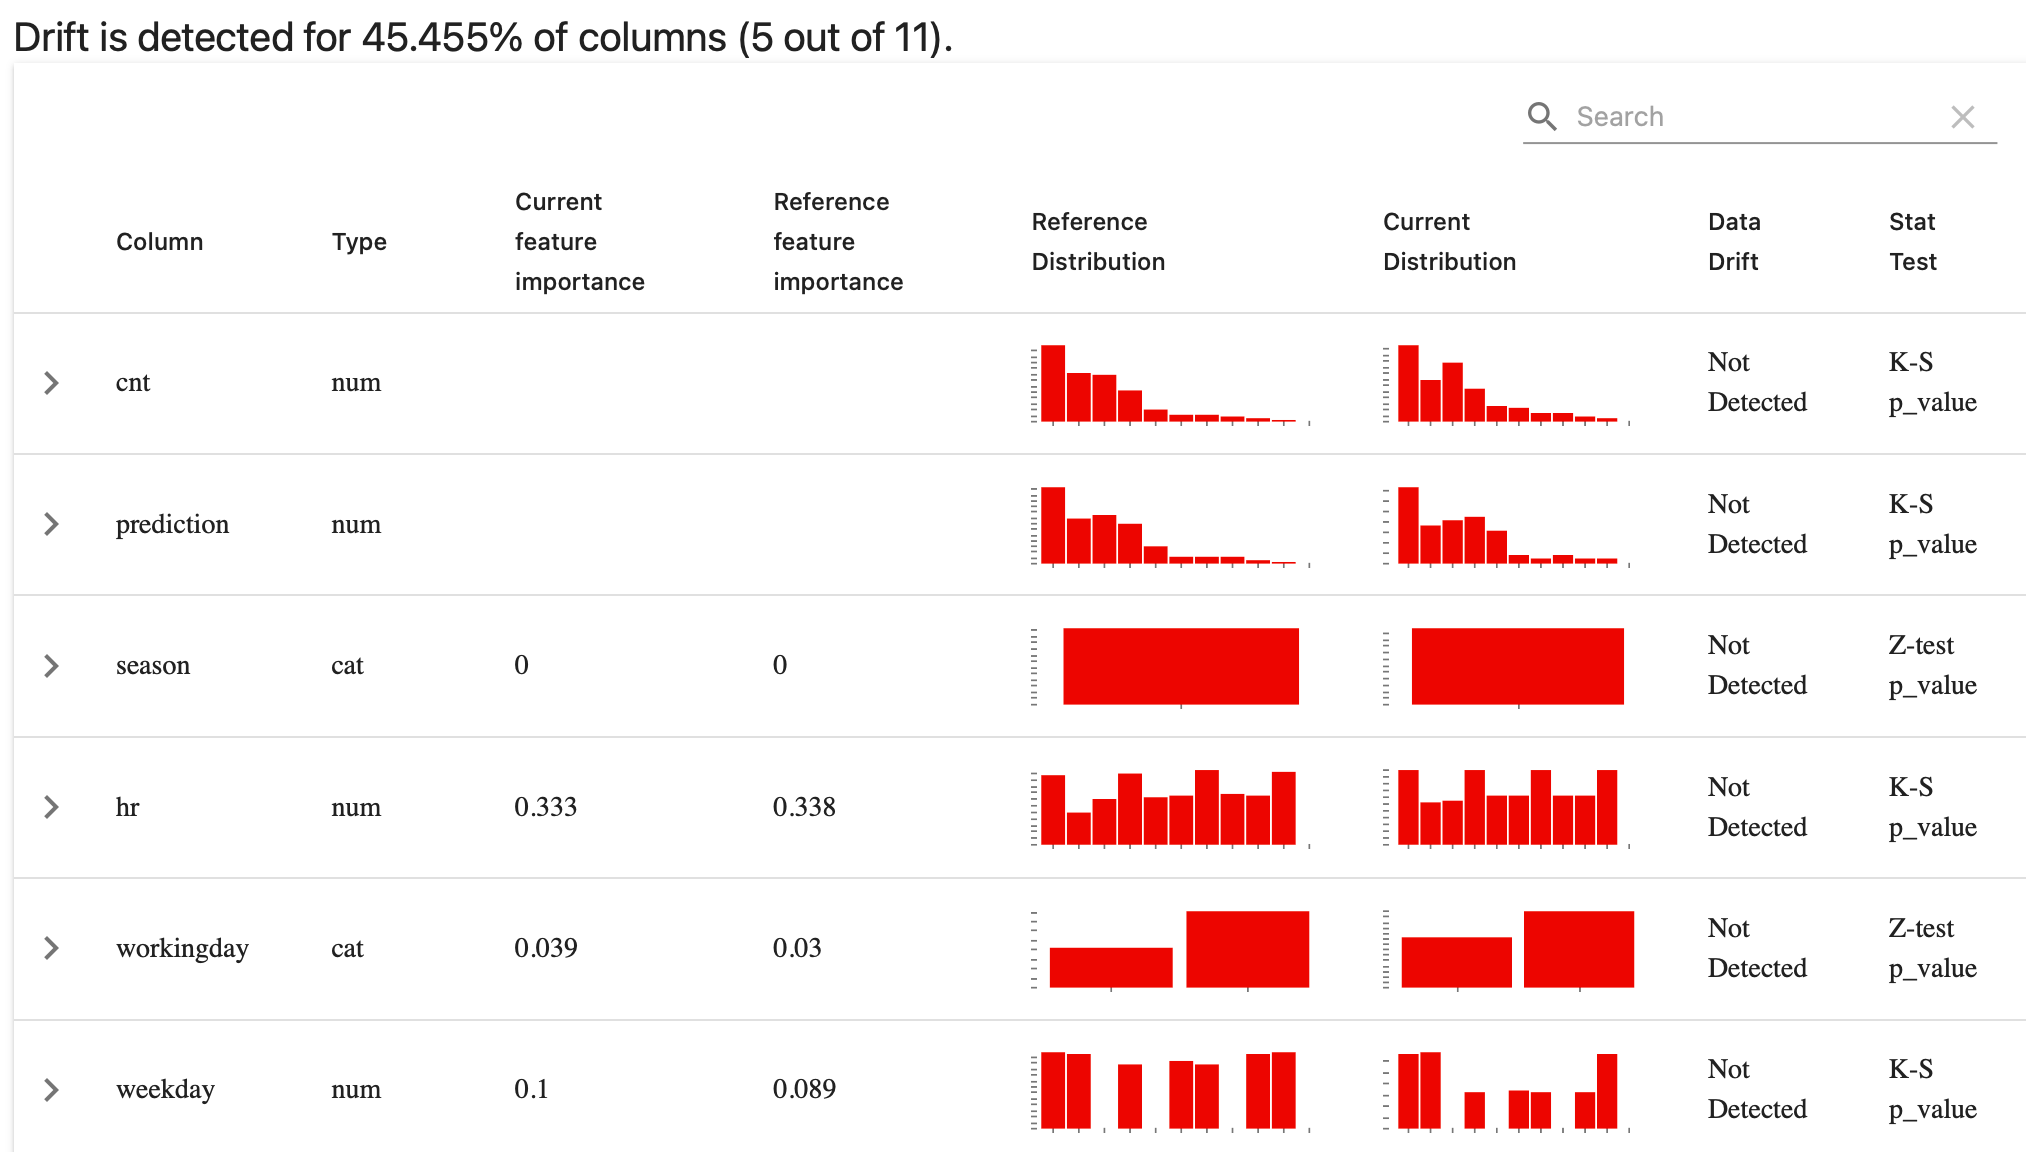Click the cnt reference distribution histogram
Image resolution: width=2026 pixels, height=1152 pixels.
(1170, 383)
